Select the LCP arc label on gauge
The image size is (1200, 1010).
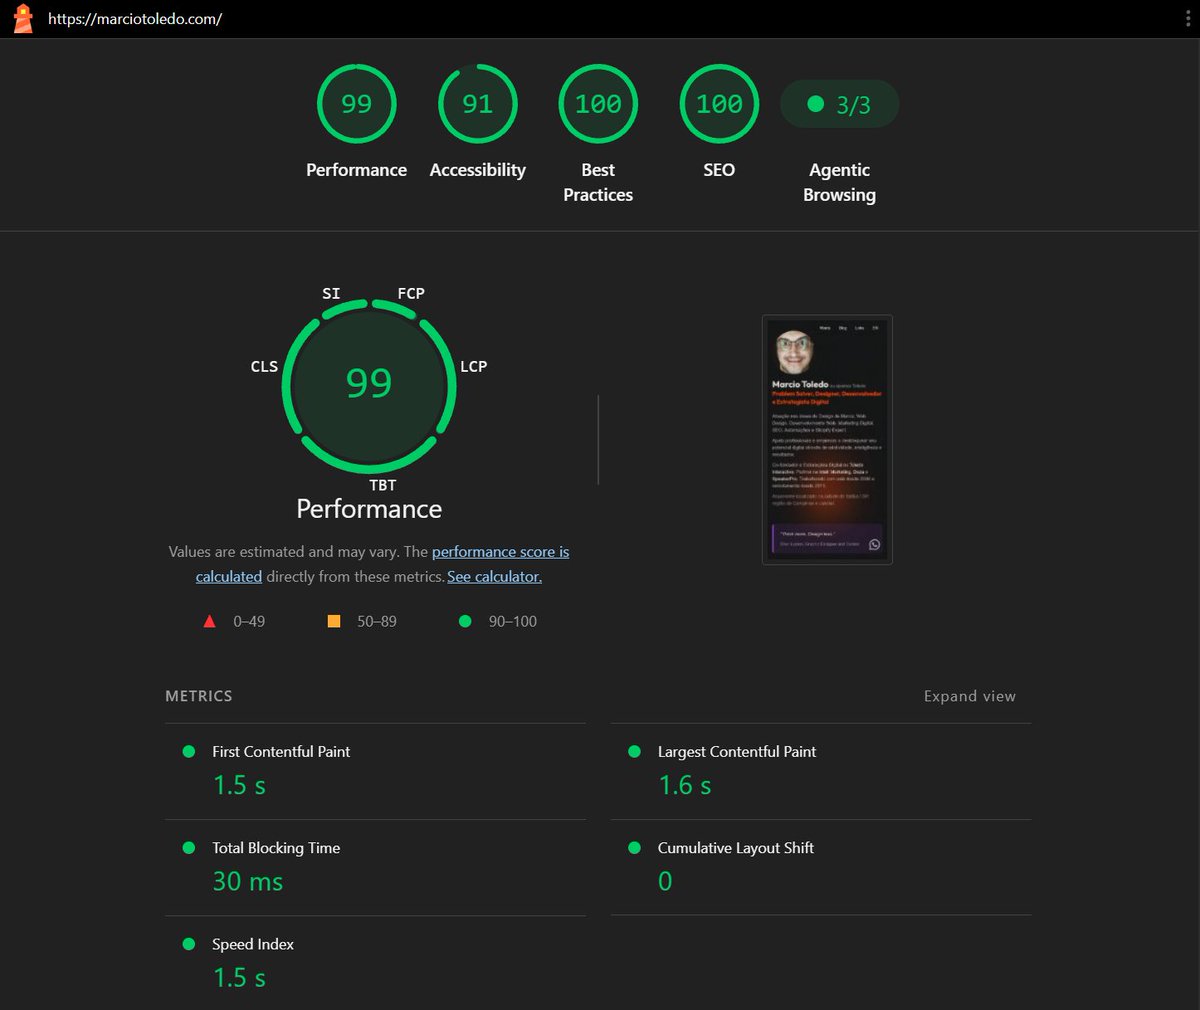(474, 366)
